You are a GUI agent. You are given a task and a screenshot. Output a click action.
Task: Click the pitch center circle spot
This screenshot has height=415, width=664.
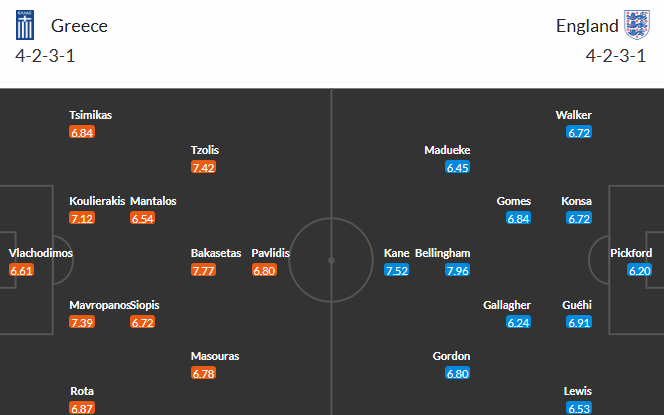tap(332, 260)
